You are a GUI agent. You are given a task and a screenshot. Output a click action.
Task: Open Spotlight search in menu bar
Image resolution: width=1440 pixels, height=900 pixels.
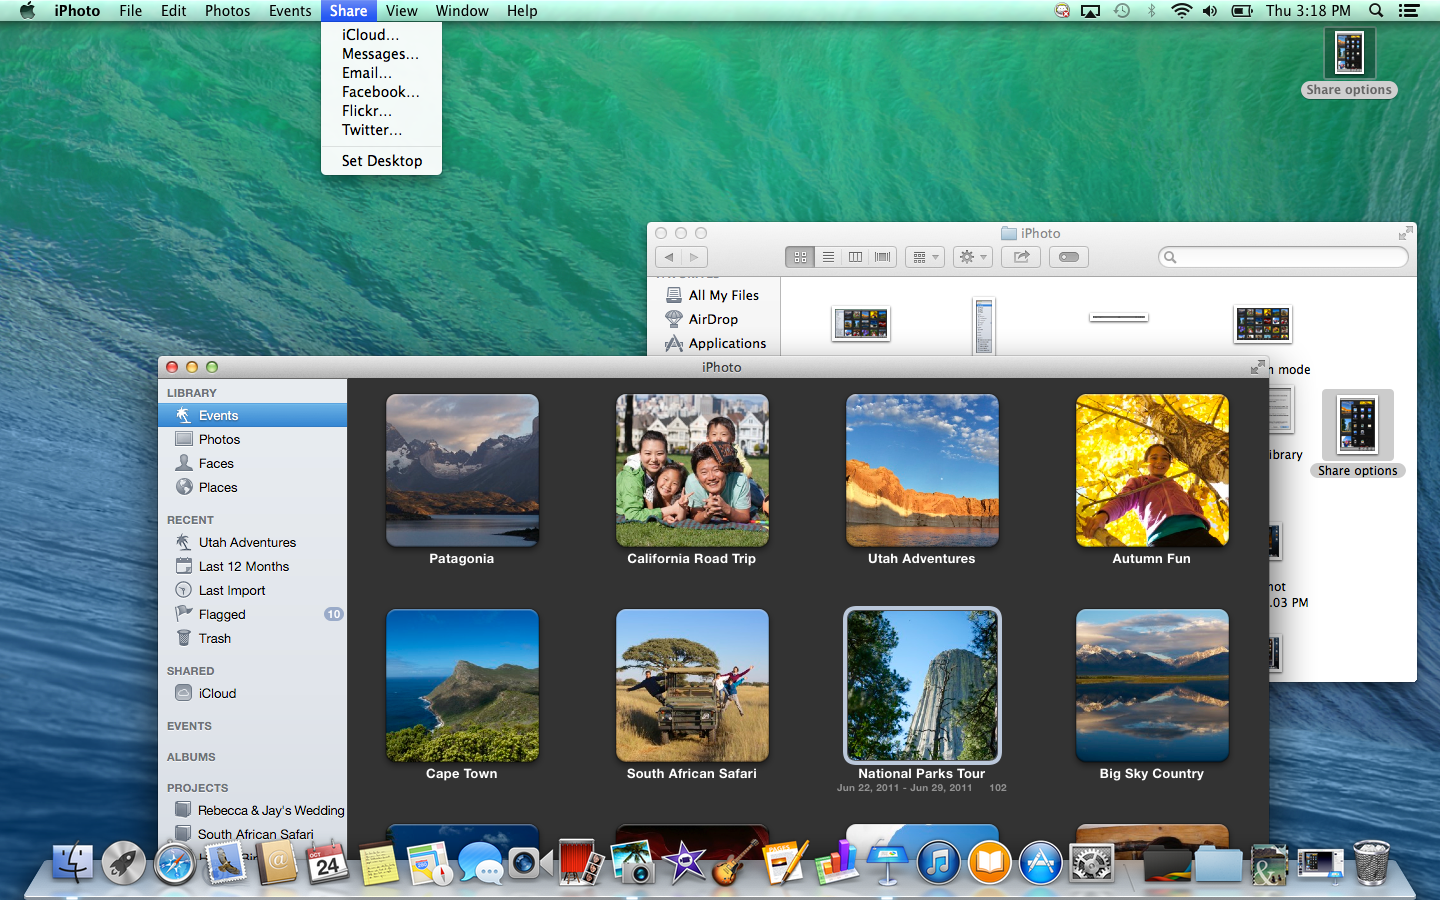(x=1376, y=11)
